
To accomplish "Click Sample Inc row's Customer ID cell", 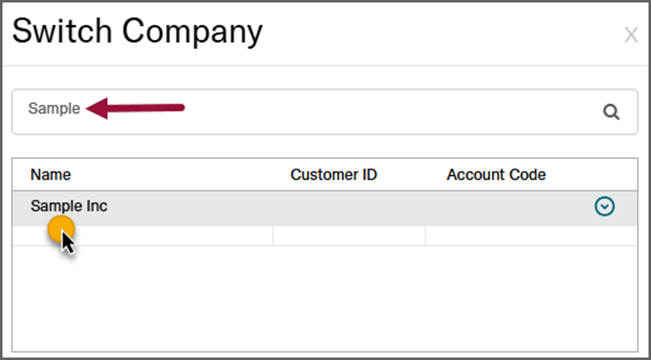I will coord(349,208).
